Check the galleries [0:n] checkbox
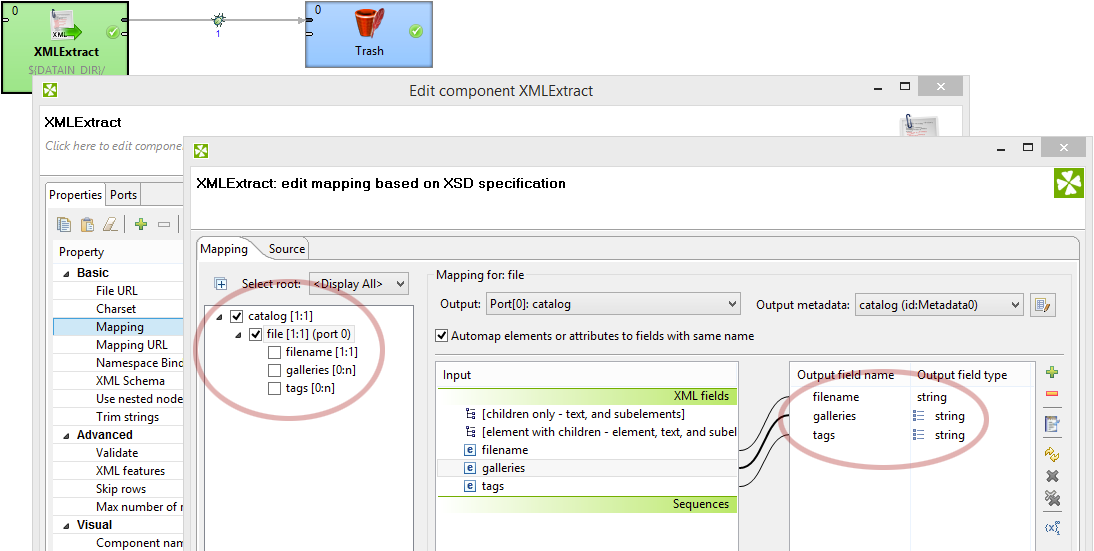This screenshot has height=551, width=1094. pyautogui.click(x=274, y=370)
